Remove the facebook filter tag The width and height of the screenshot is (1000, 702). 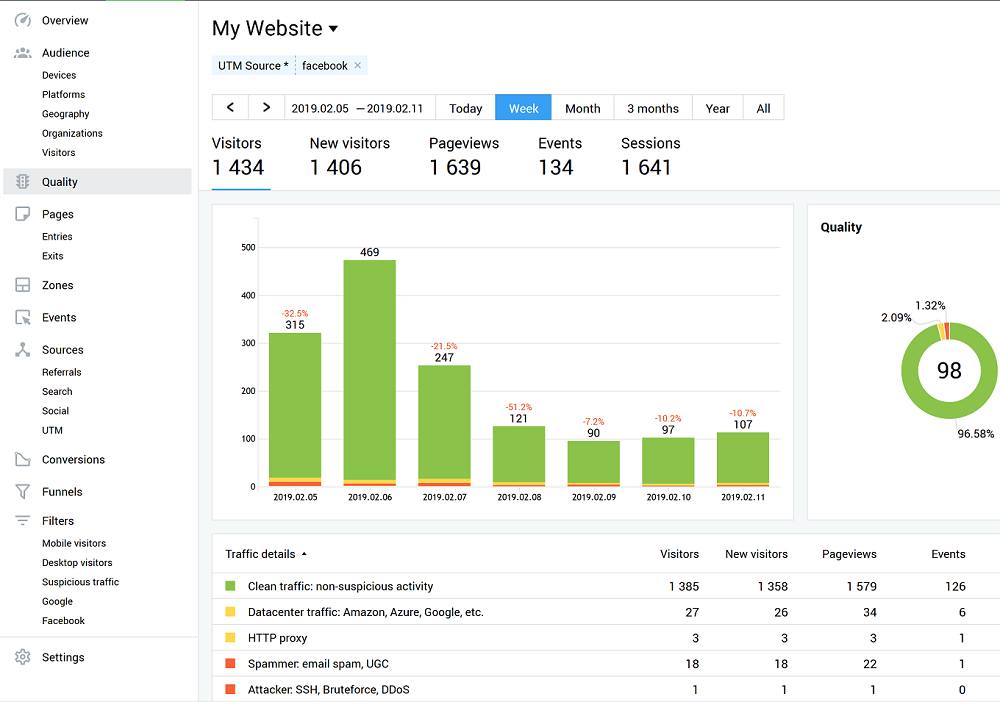358,66
